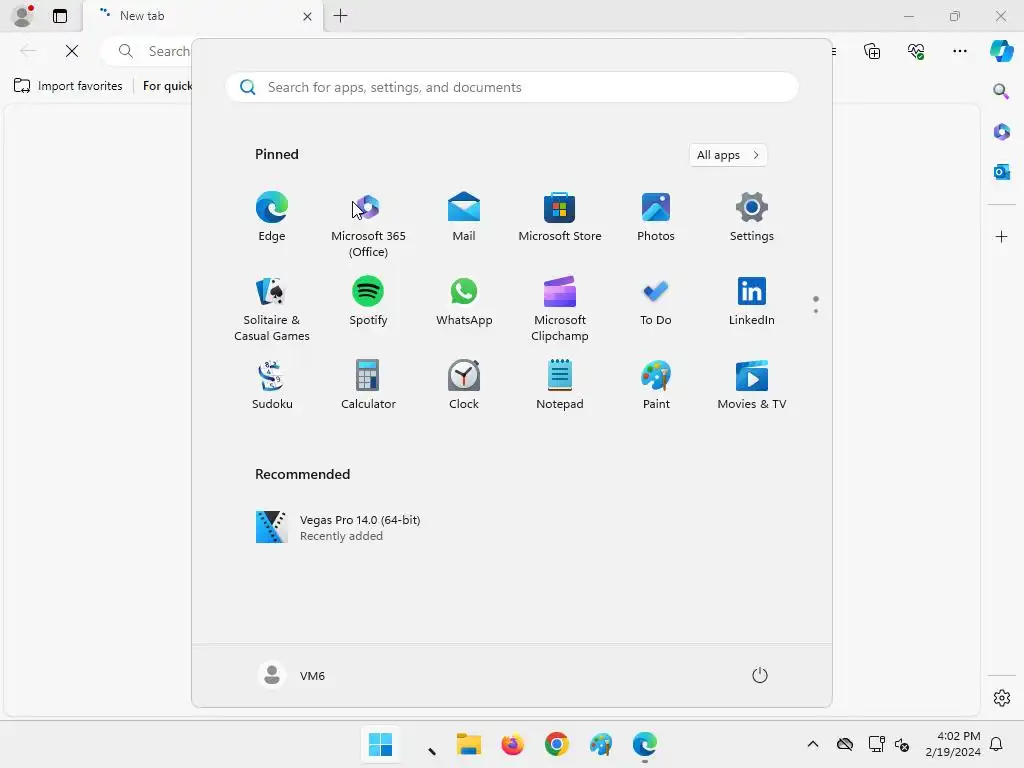
Task: Open the VM6 user account menu
Action: (292, 675)
